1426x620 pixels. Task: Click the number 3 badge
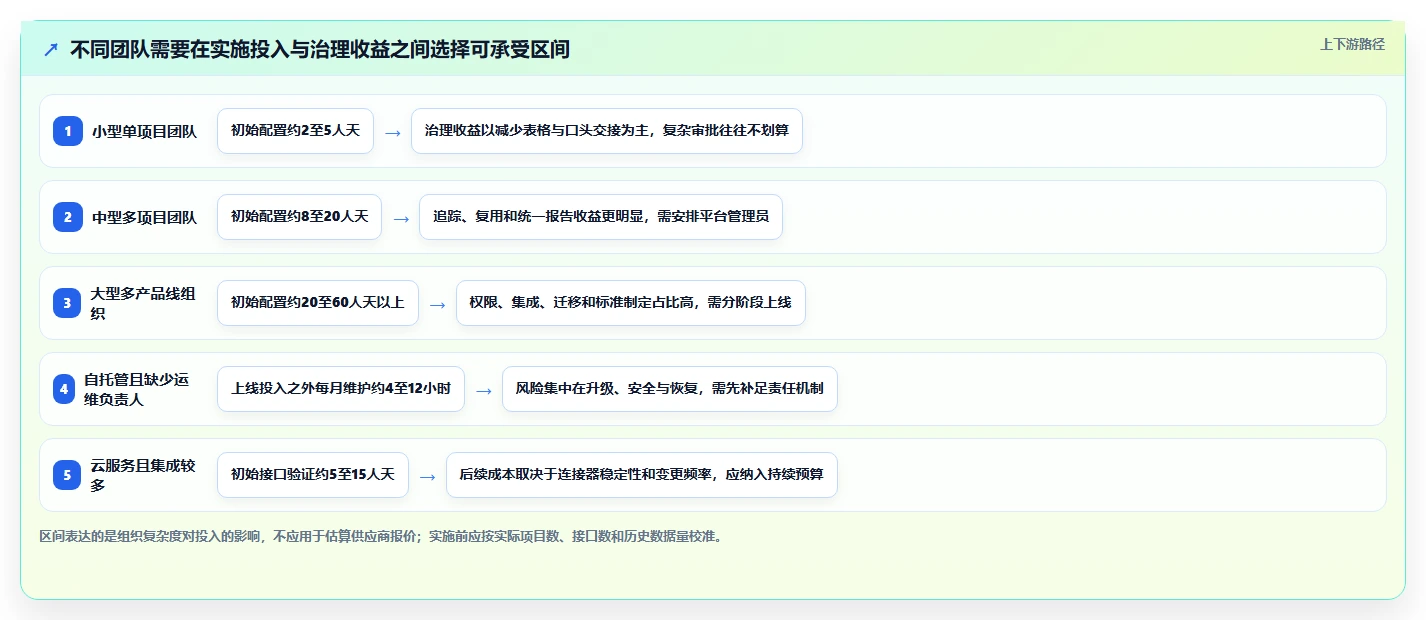coord(67,303)
